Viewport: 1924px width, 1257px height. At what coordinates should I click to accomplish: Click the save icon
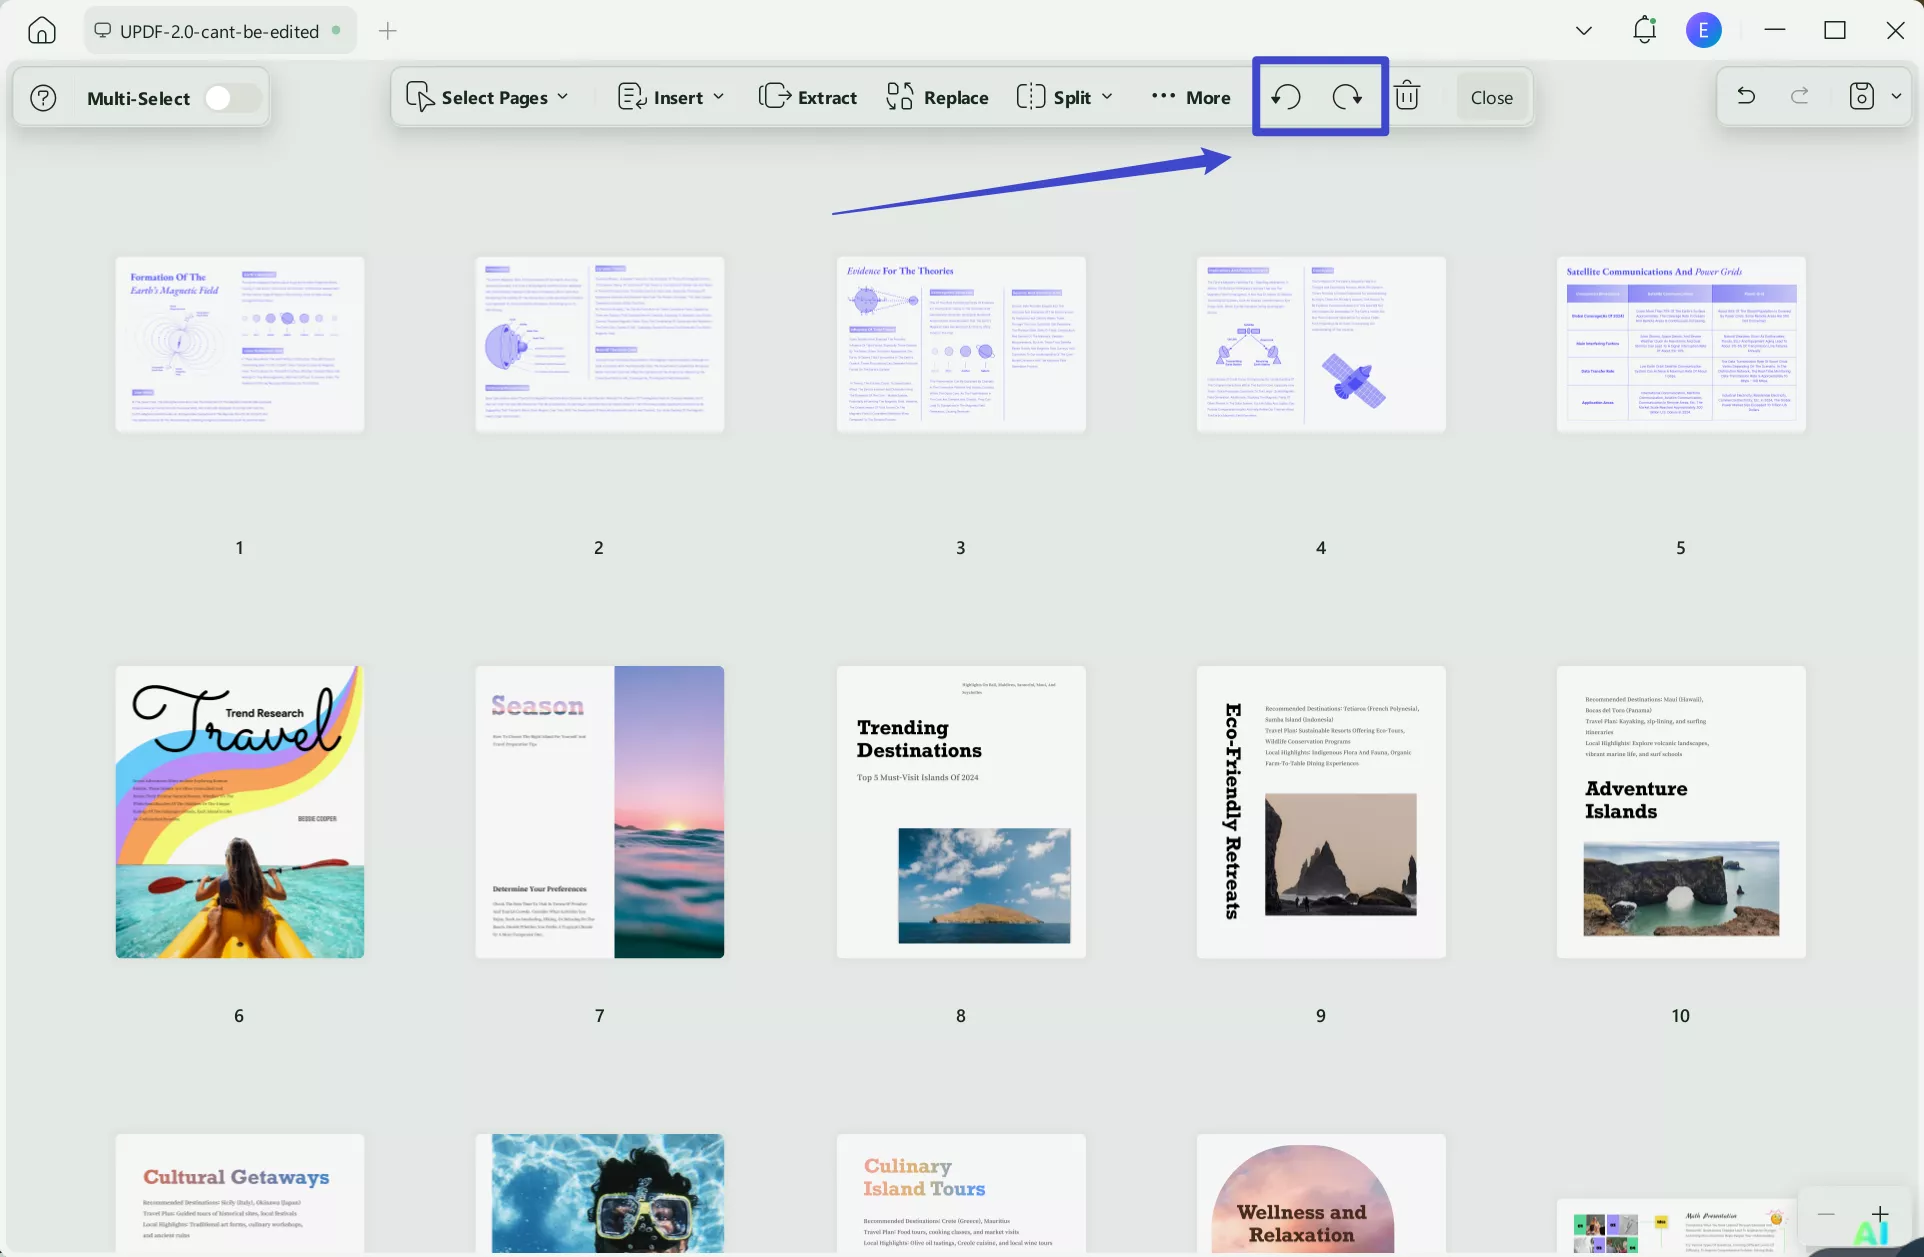(1861, 97)
